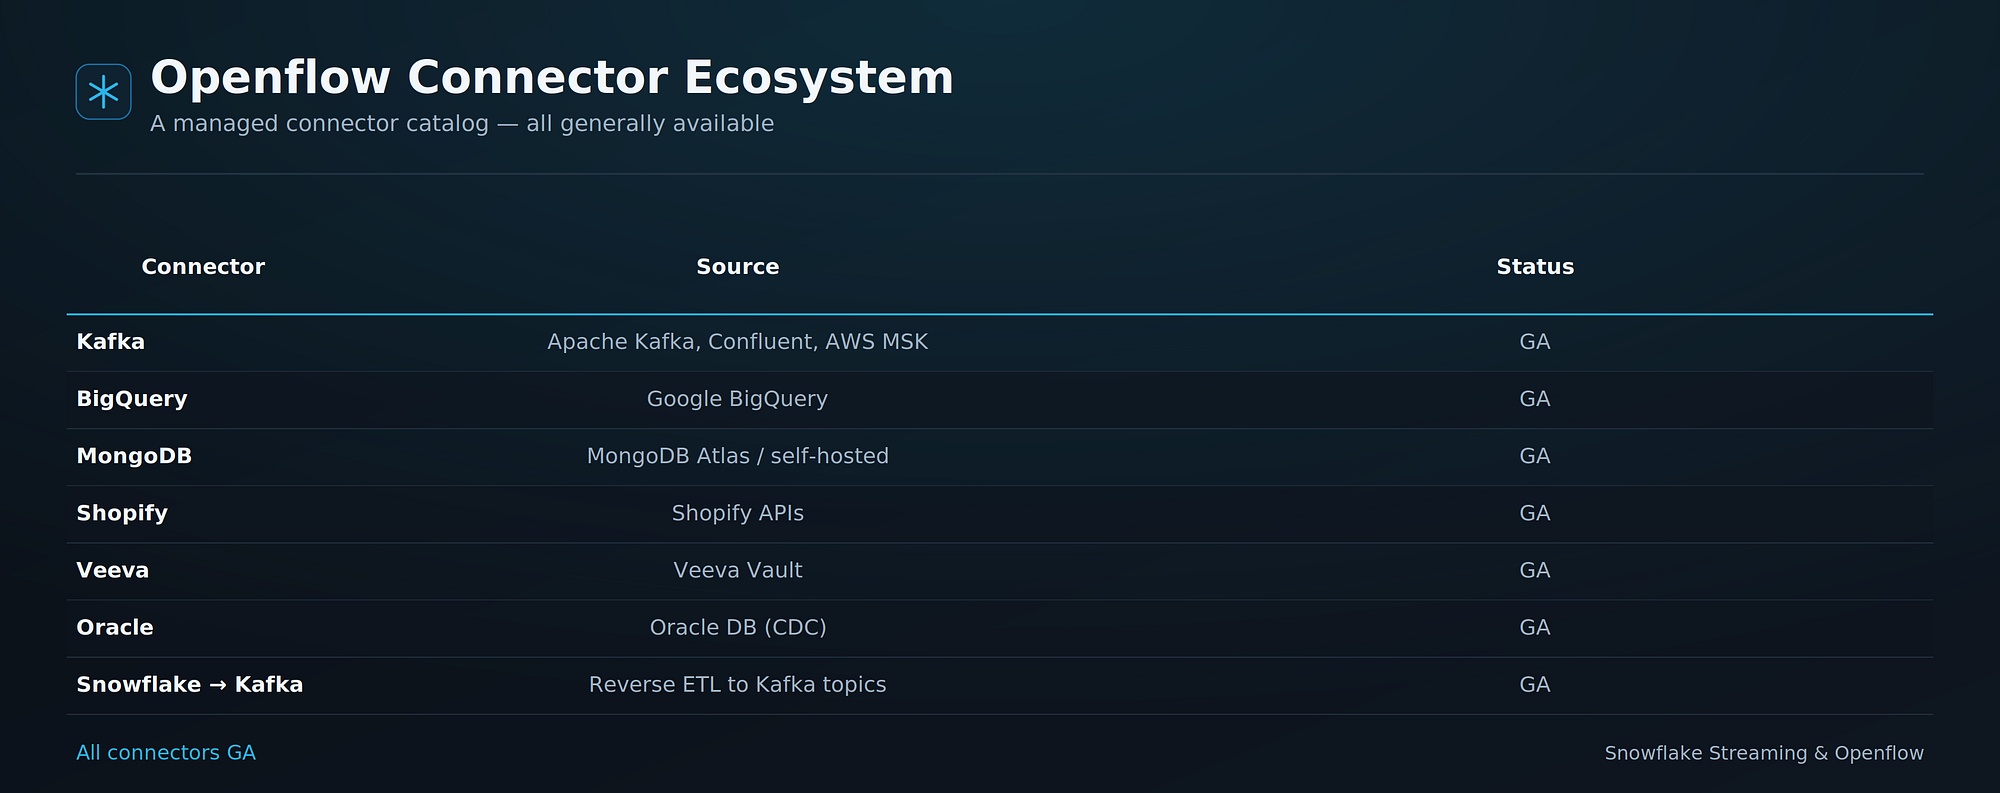Select the bold "Oracle" connector name
Image resolution: width=2000 pixels, height=793 pixels.
tap(115, 627)
